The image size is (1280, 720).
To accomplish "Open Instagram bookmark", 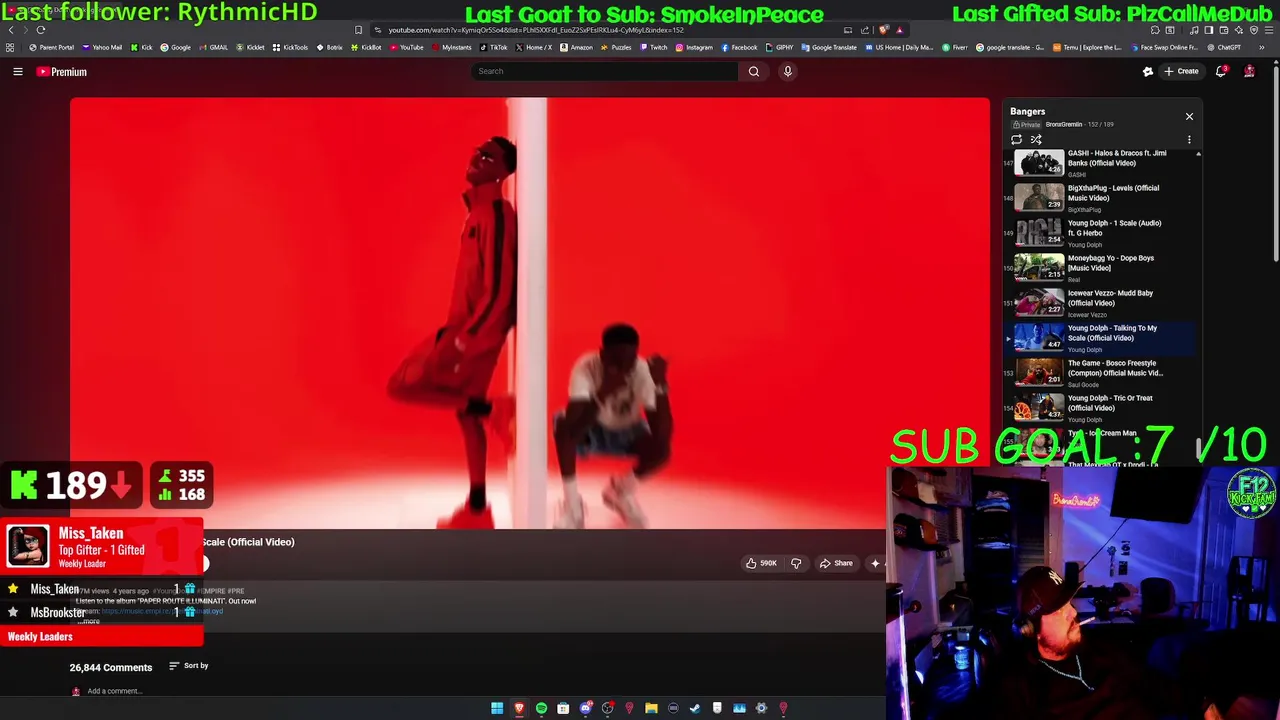I will [x=694, y=47].
